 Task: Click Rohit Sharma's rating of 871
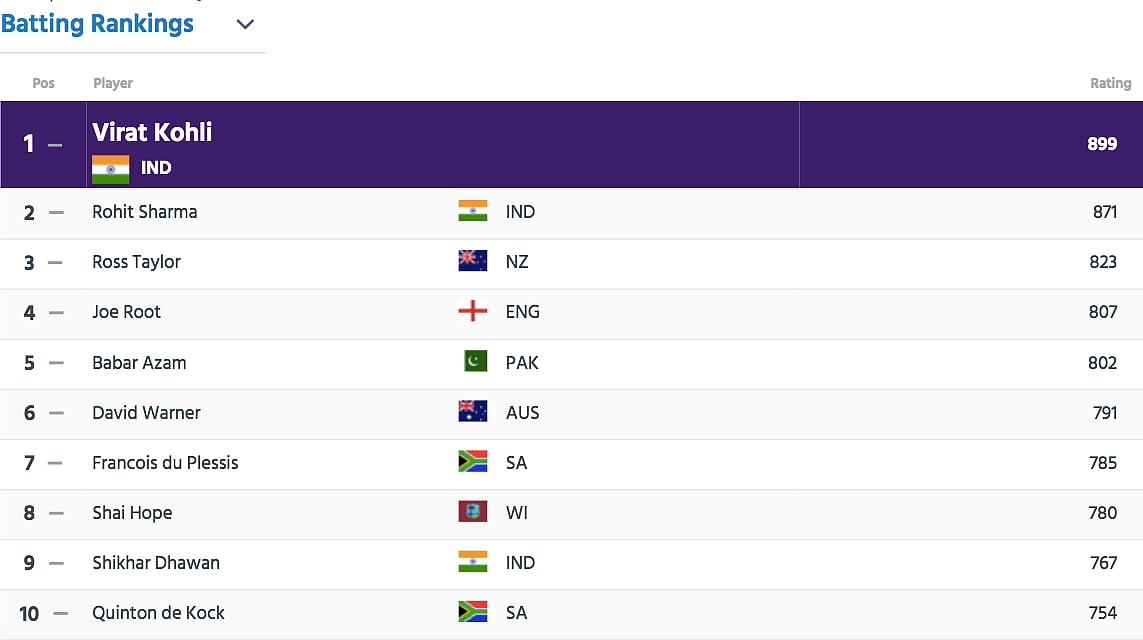click(1103, 211)
